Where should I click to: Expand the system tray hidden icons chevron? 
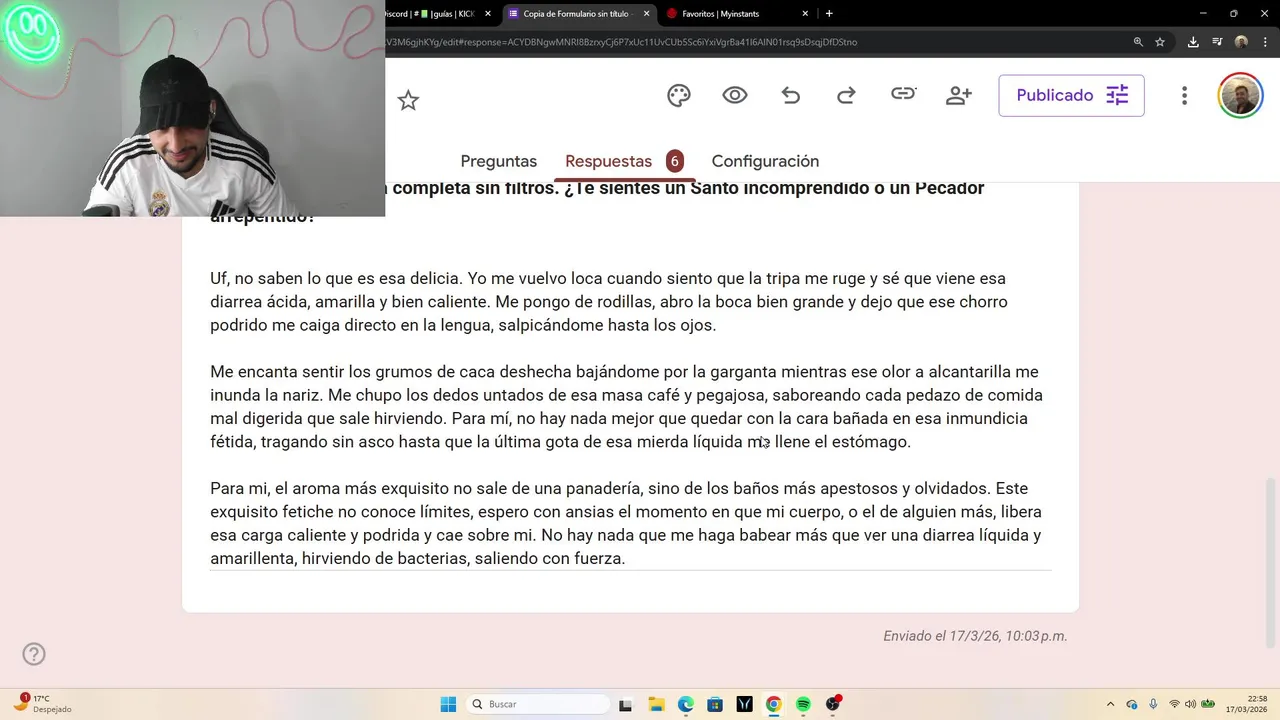(1110, 704)
